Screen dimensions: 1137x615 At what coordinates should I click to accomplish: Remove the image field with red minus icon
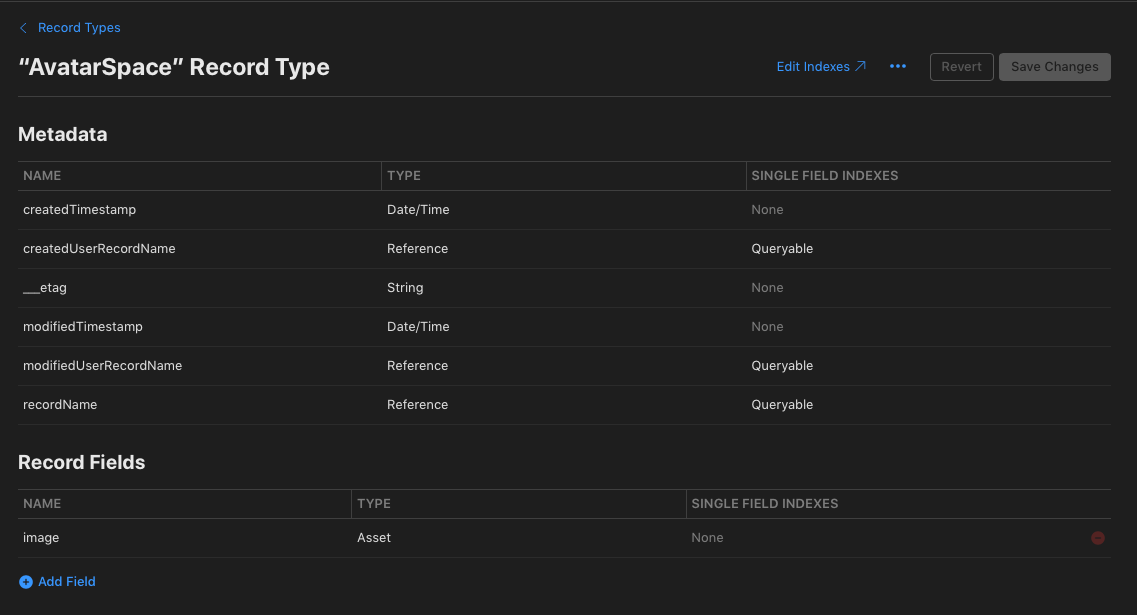1098,538
